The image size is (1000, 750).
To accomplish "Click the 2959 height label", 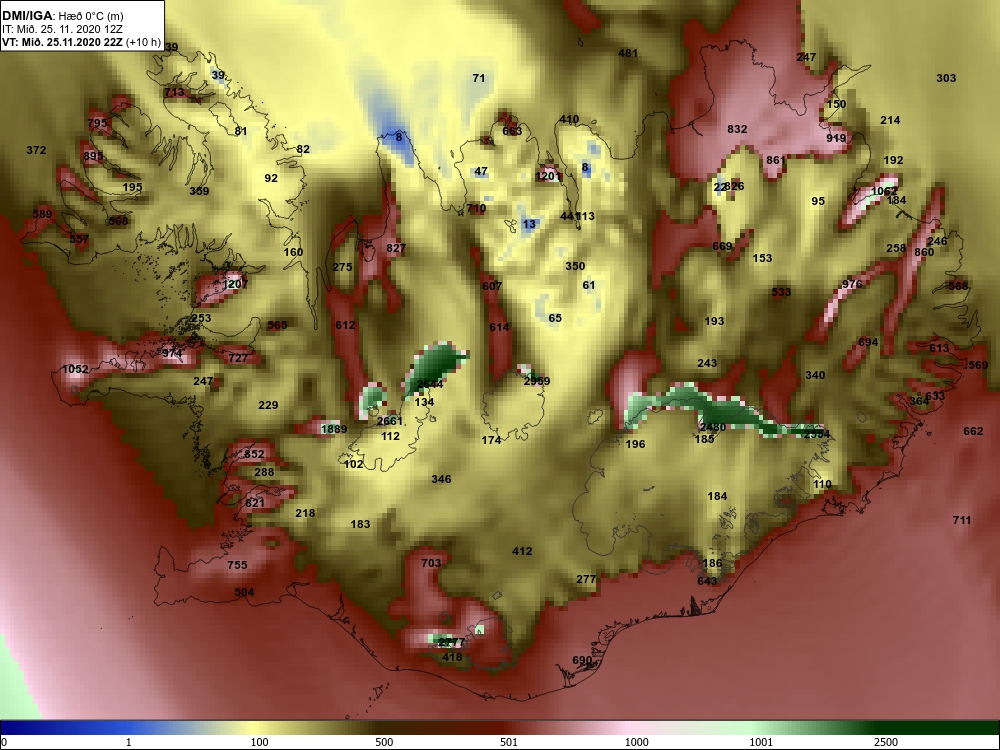I will click(x=536, y=381).
